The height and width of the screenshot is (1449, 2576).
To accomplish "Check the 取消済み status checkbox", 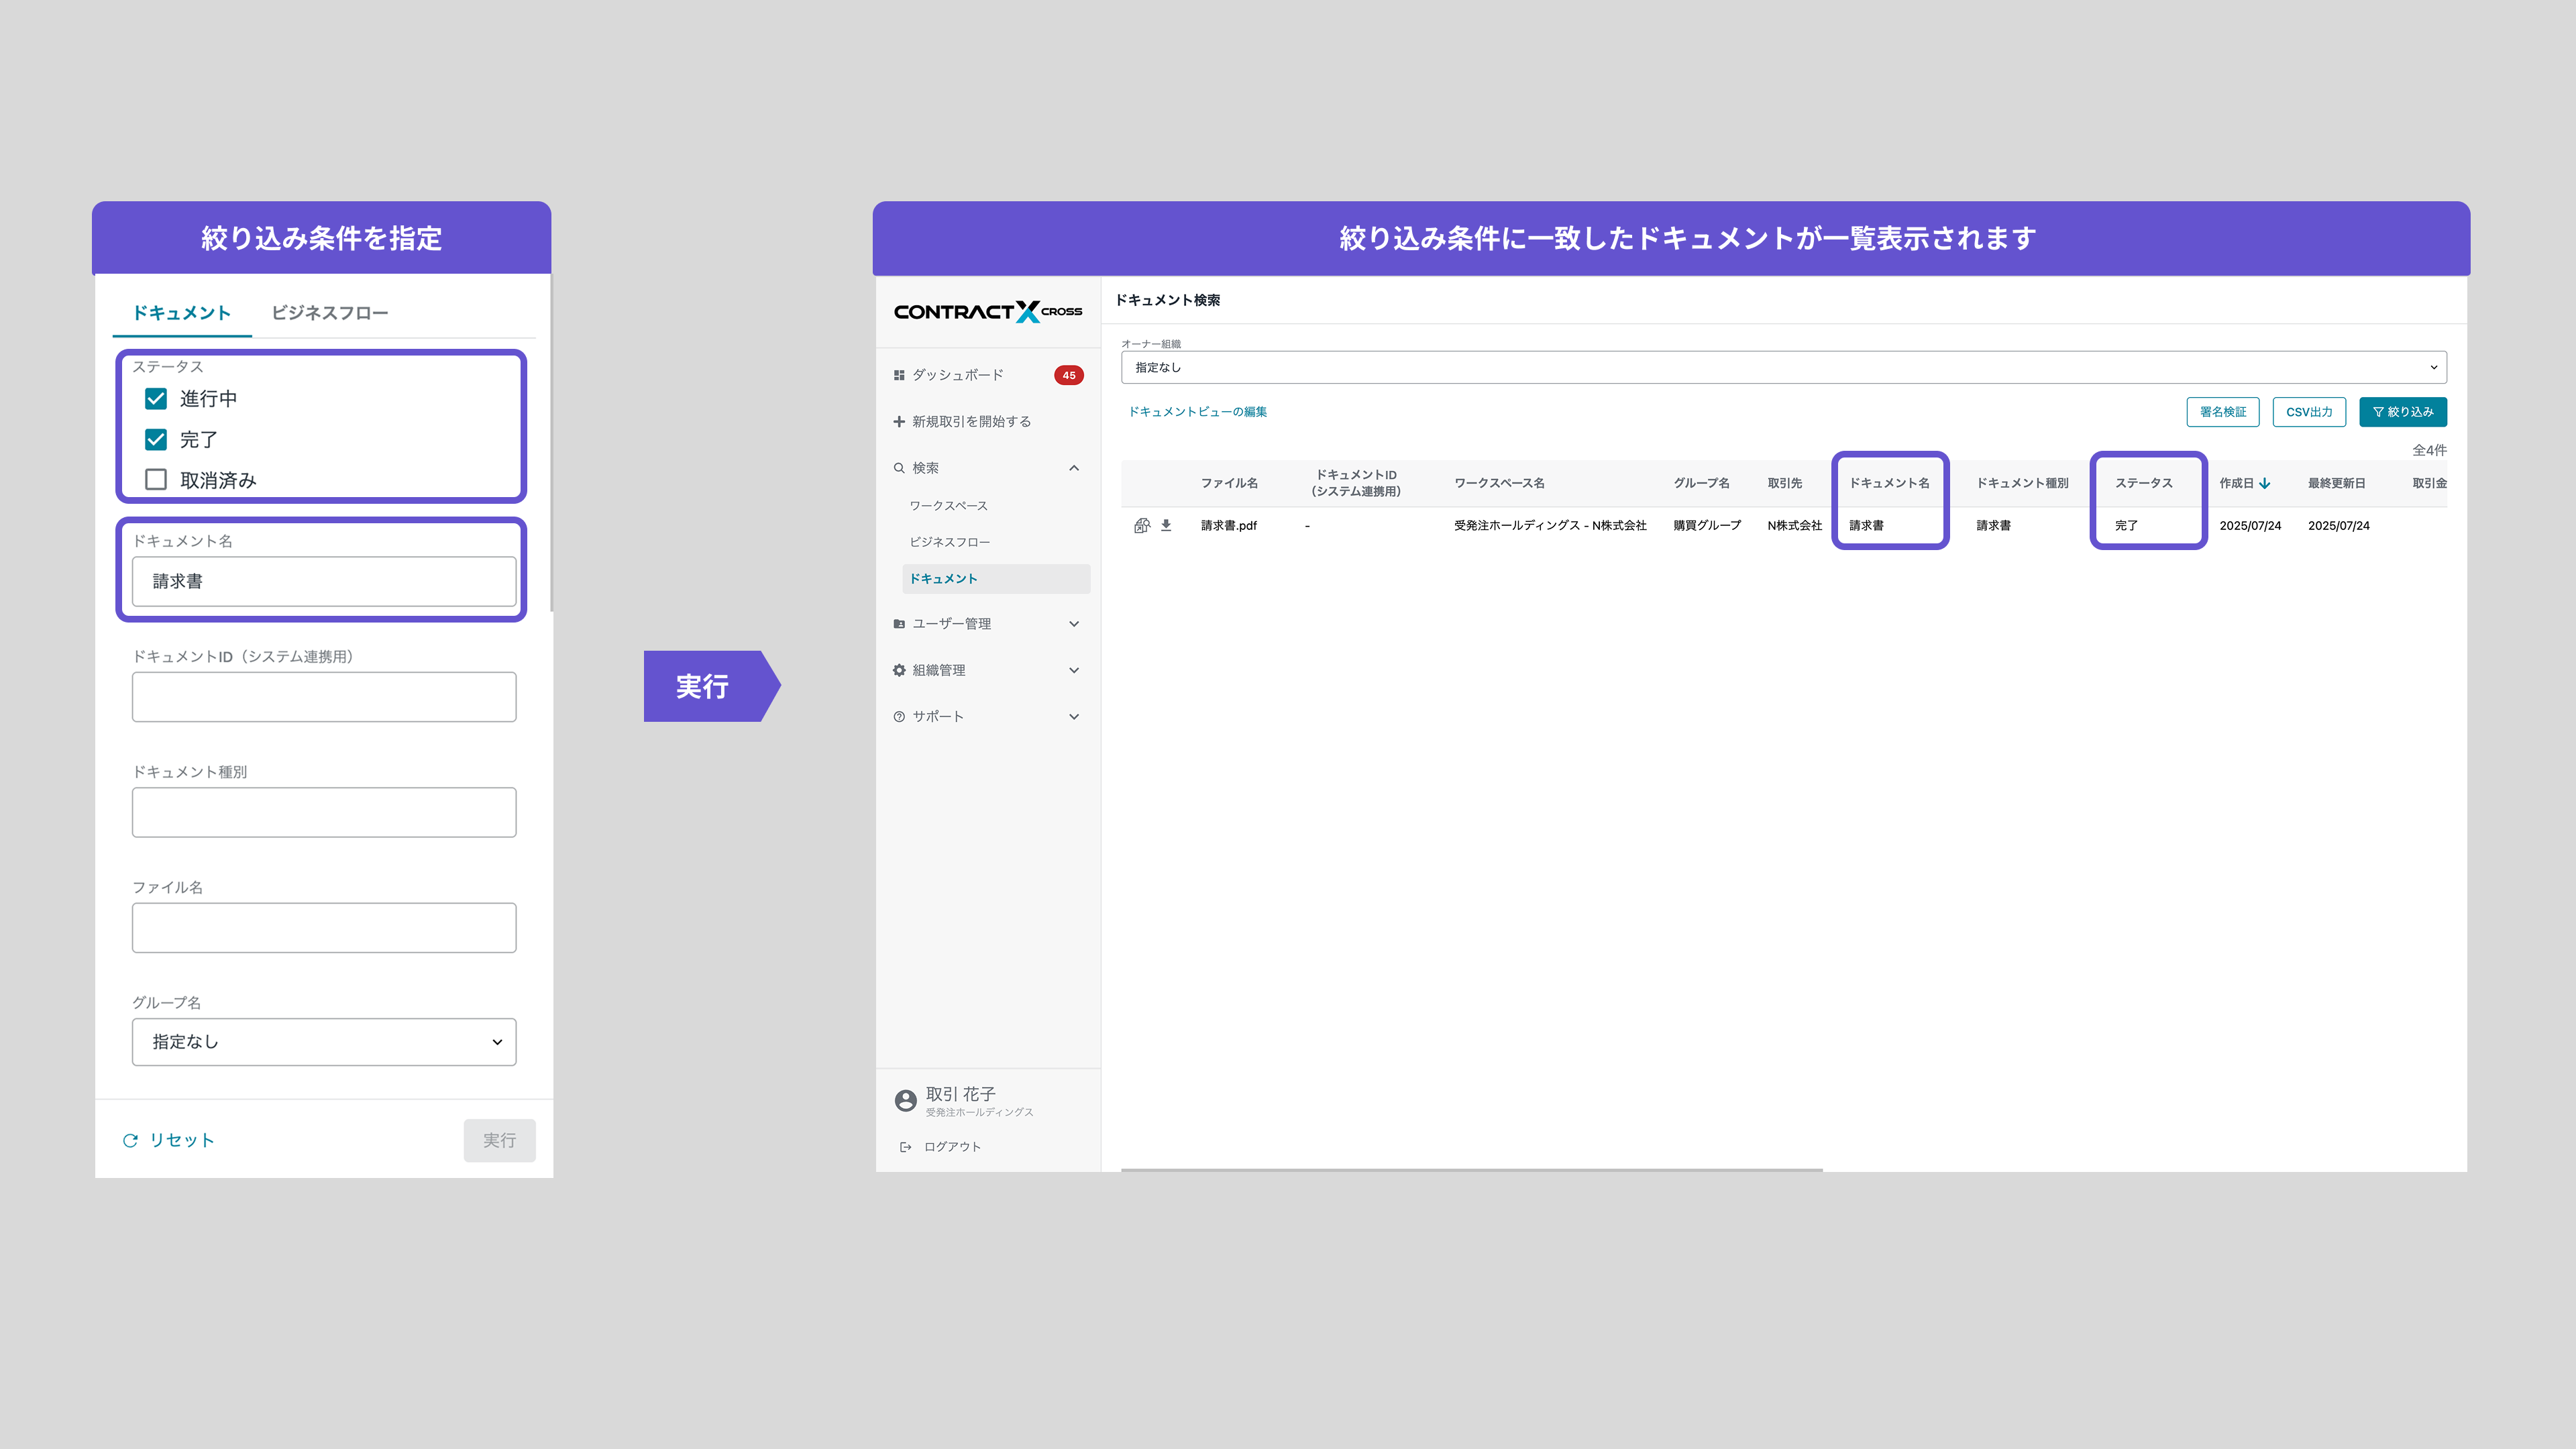I will pyautogui.click(x=156, y=480).
